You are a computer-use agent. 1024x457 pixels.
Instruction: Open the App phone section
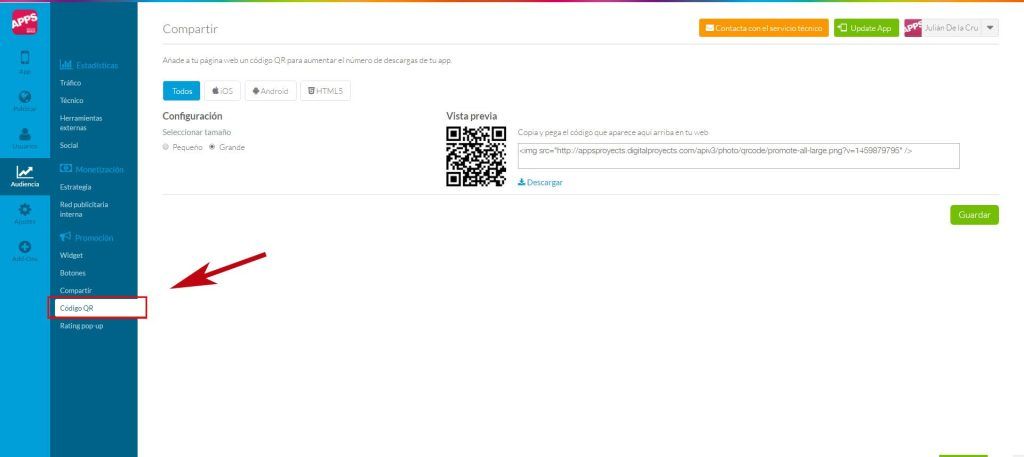point(25,62)
